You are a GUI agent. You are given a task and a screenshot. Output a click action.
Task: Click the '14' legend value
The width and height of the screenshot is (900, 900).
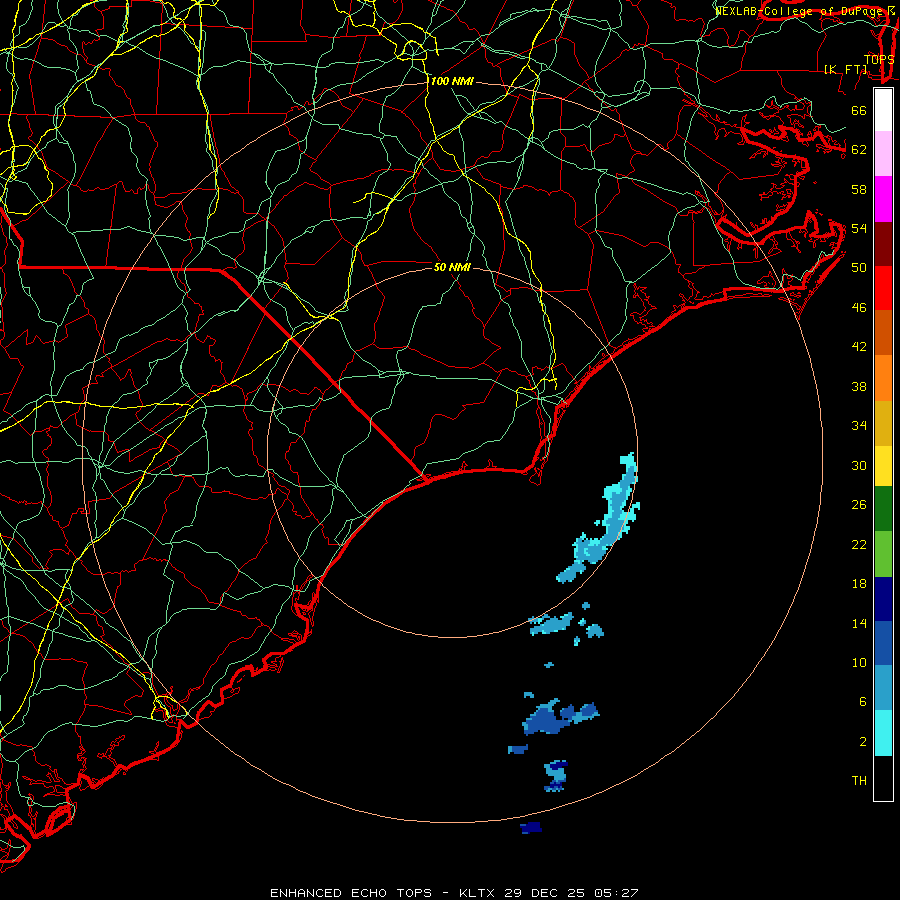tap(859, 623)
